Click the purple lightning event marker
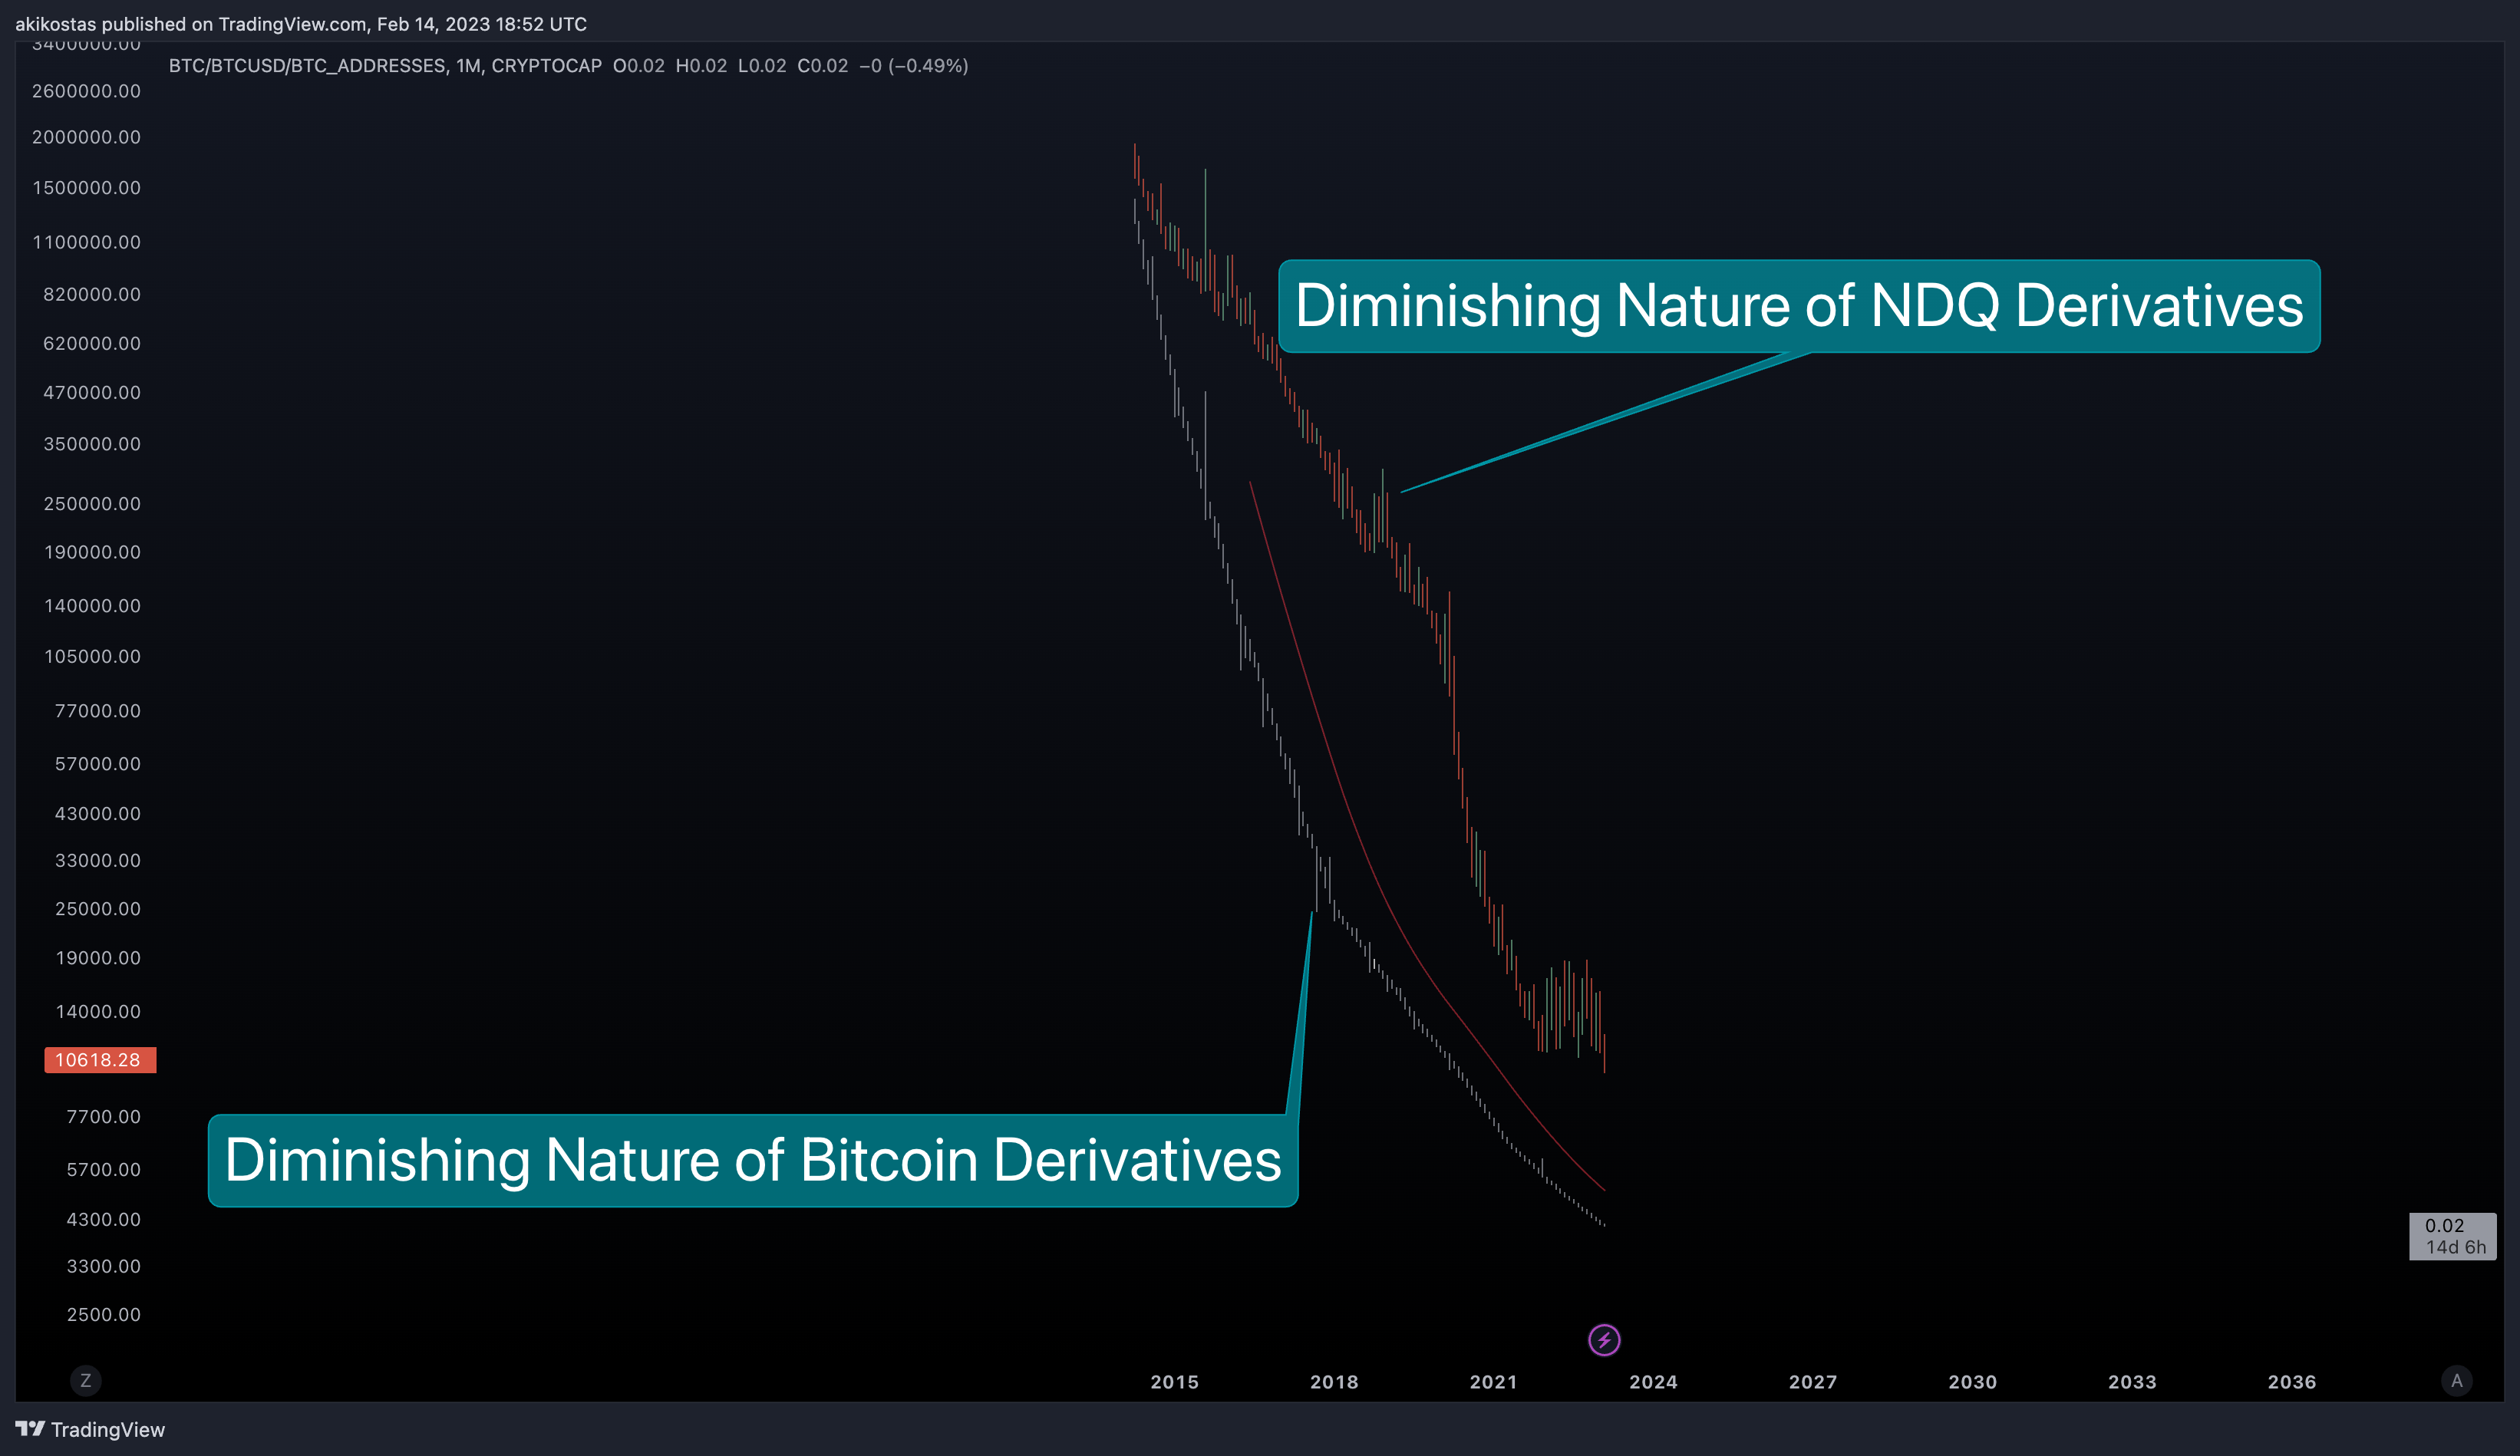The image size is (2520, 1456). tap(1604, 1340)
